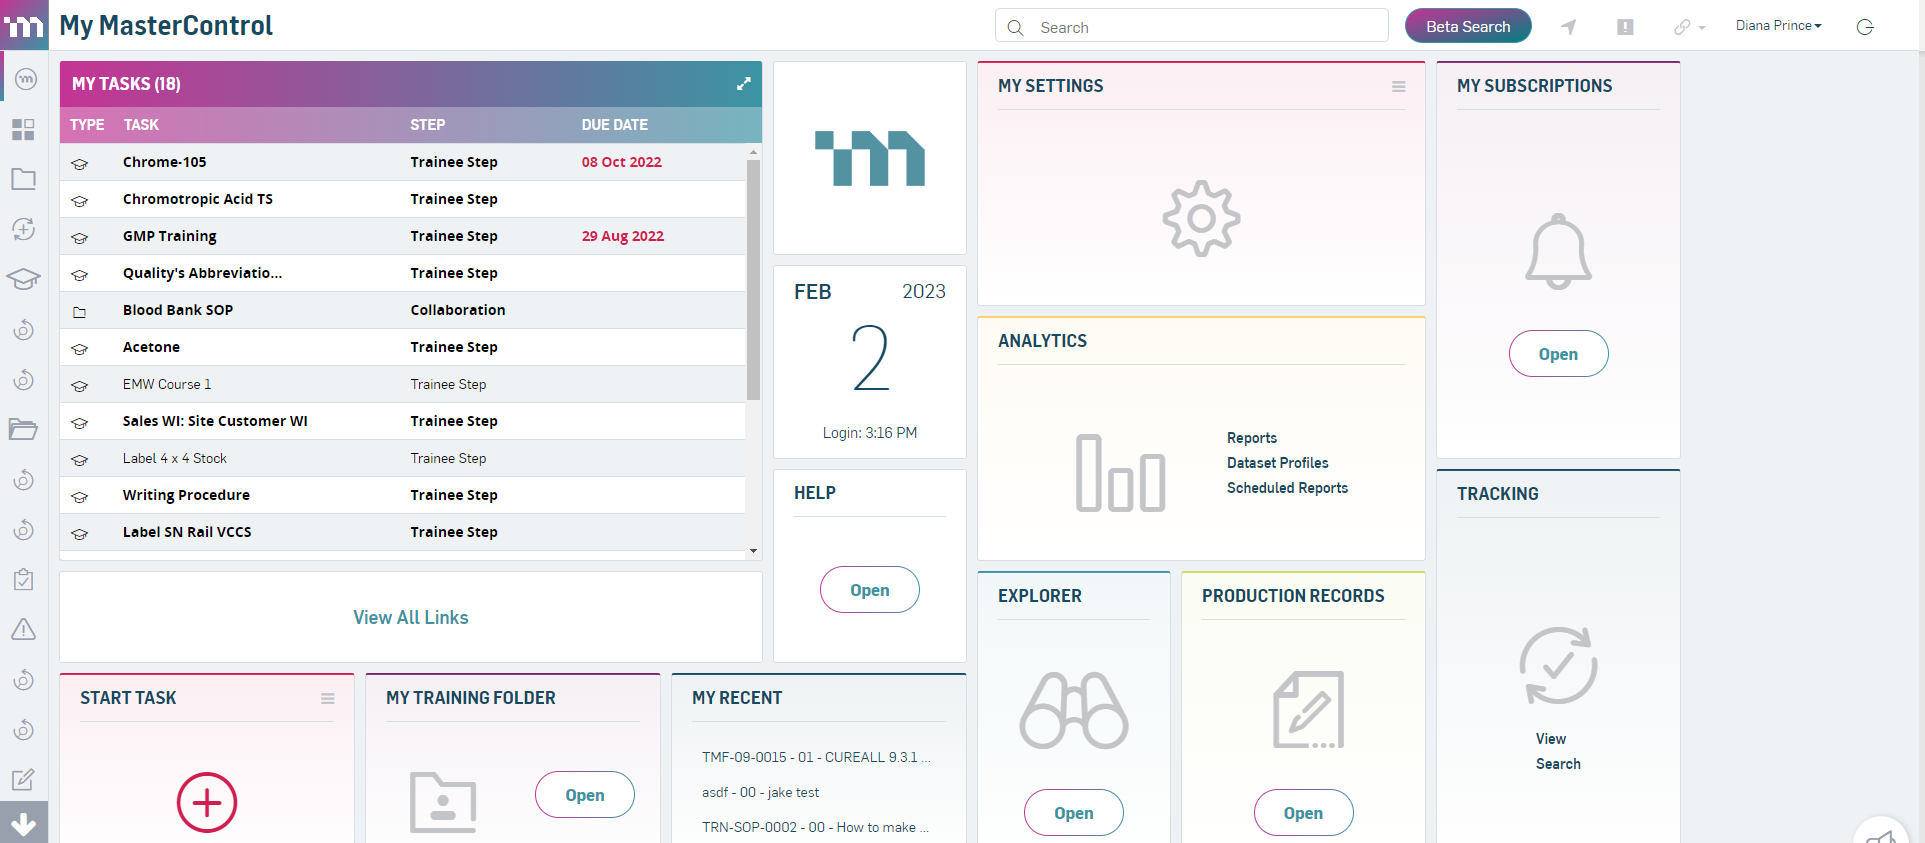
Task: Click the gear icon in My Settings
Action: pyautogui.click(x=1201, y=218)
